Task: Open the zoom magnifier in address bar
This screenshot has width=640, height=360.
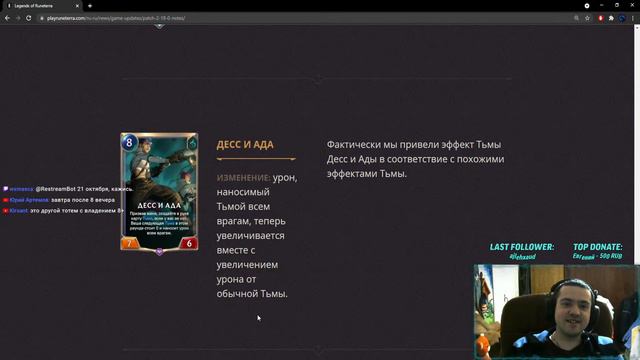Action: pos(576,18)
